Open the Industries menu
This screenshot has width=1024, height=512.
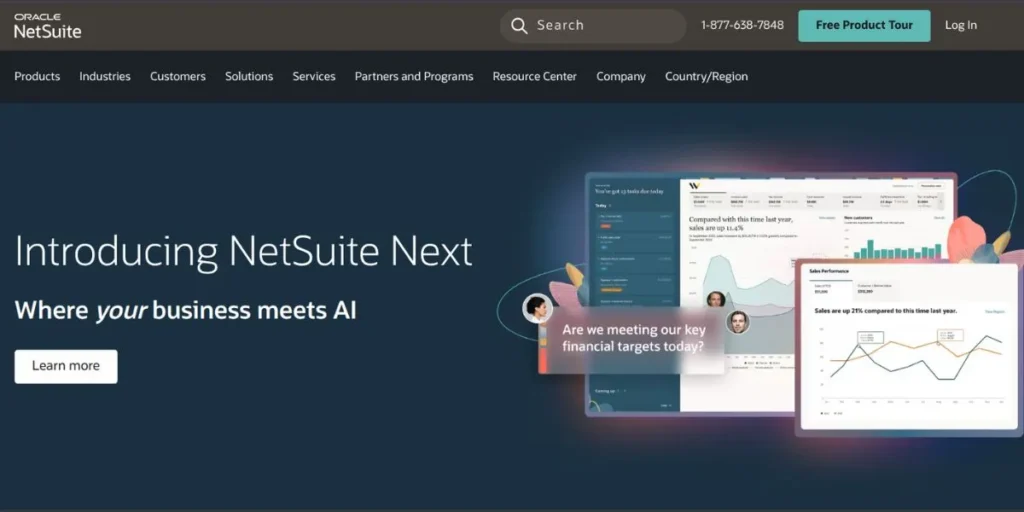(105, 76)
